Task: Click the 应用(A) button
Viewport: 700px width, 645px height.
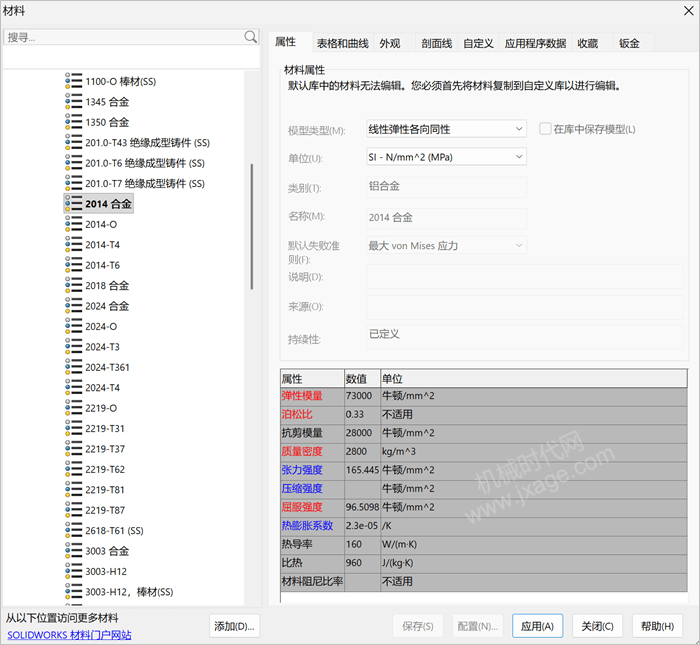Action: tap(538, 626)
